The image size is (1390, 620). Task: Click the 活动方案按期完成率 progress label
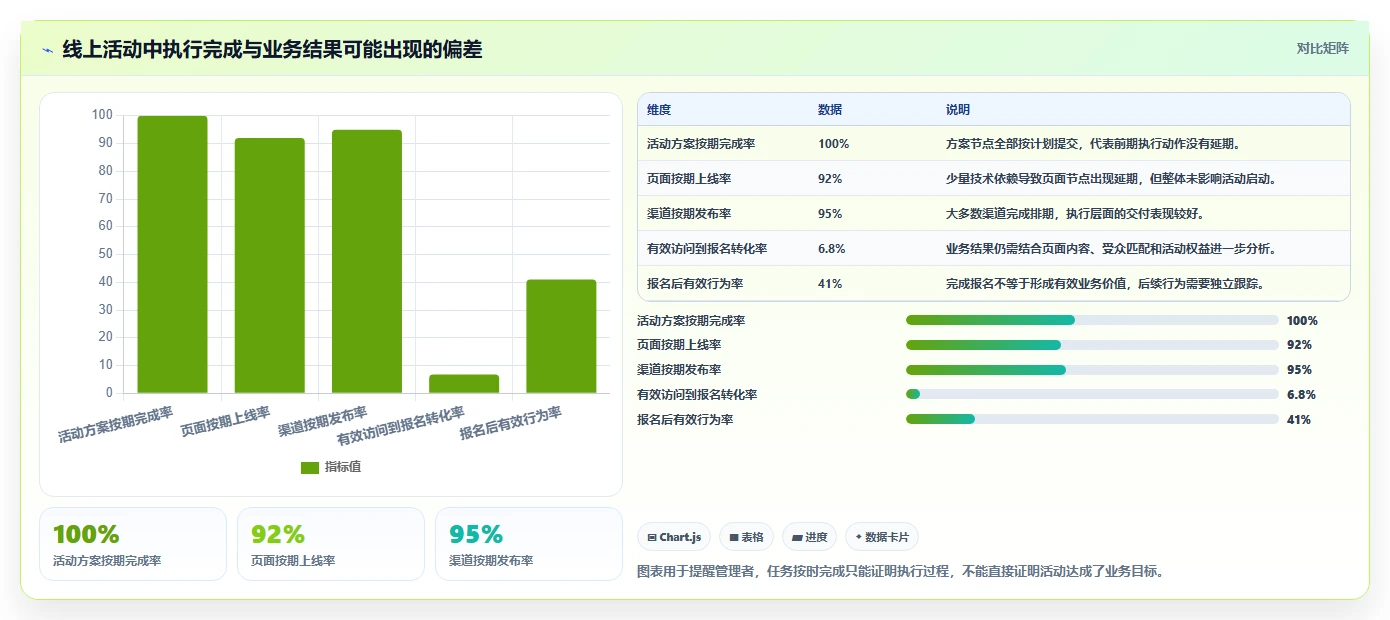tap(691, 321)
